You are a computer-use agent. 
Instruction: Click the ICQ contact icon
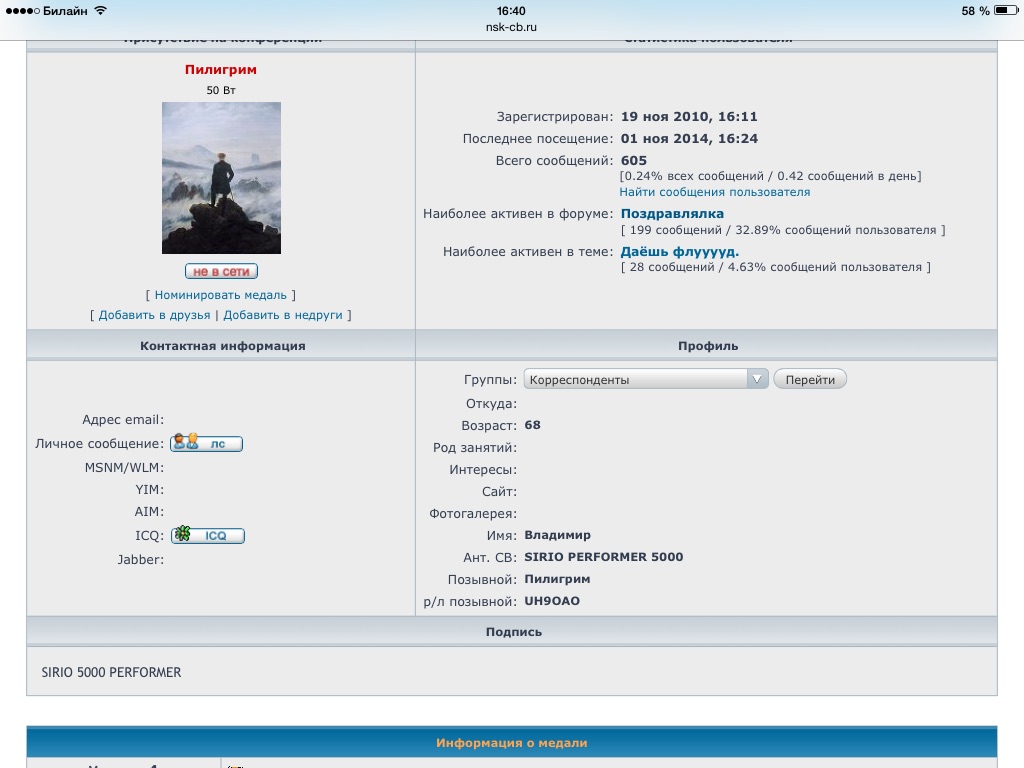207,535
